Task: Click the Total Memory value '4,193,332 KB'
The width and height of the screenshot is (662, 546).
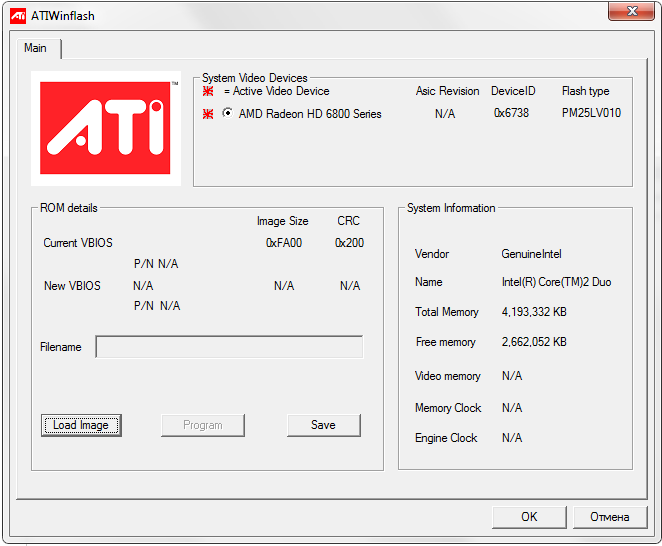Action: click(x=534, y=312)
